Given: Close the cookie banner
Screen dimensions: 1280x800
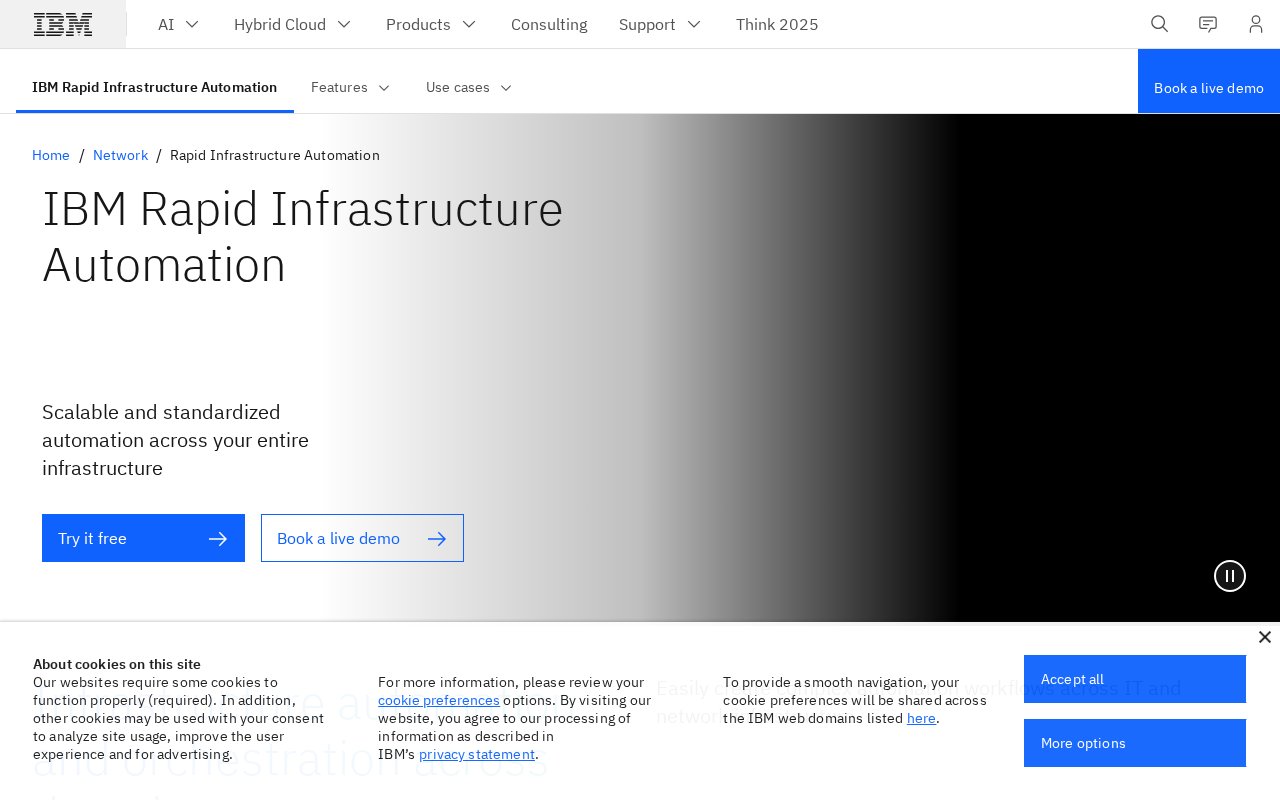Looking at the screenshot, I should [1265, 637].
